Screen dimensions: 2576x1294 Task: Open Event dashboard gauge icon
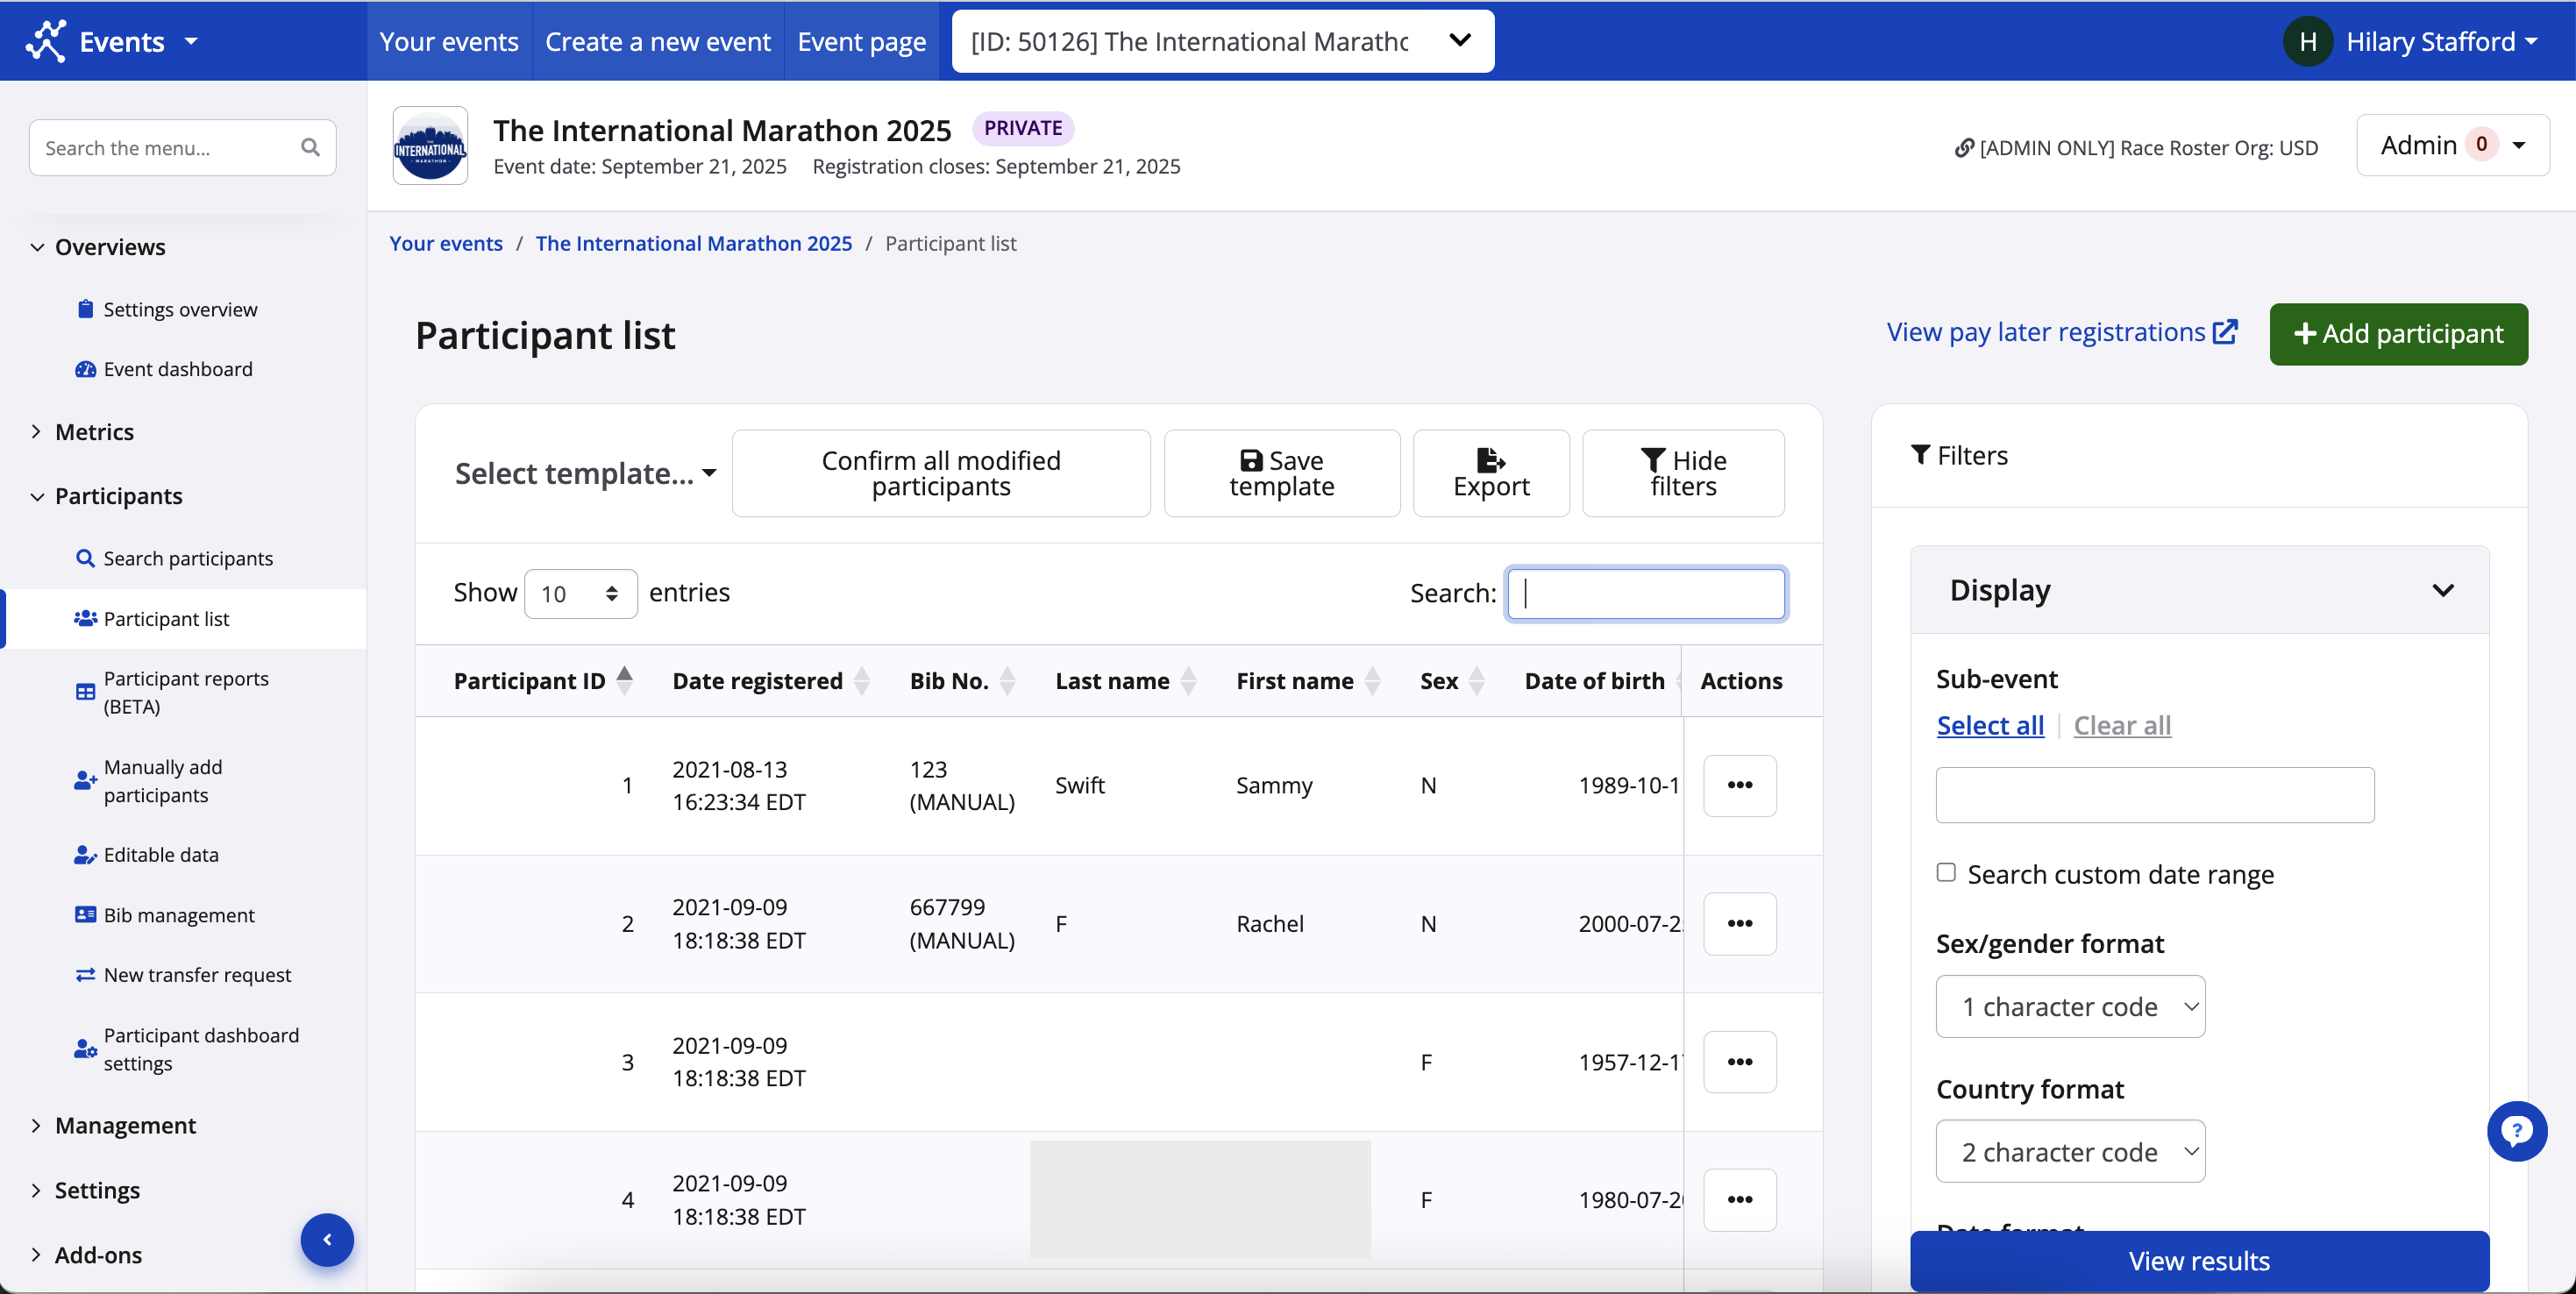85,369
